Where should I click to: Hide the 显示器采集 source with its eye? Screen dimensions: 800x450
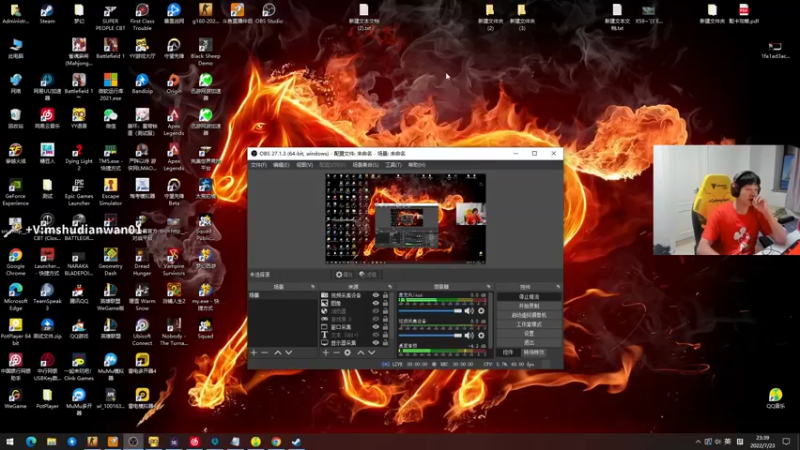(x=376, y=343)
